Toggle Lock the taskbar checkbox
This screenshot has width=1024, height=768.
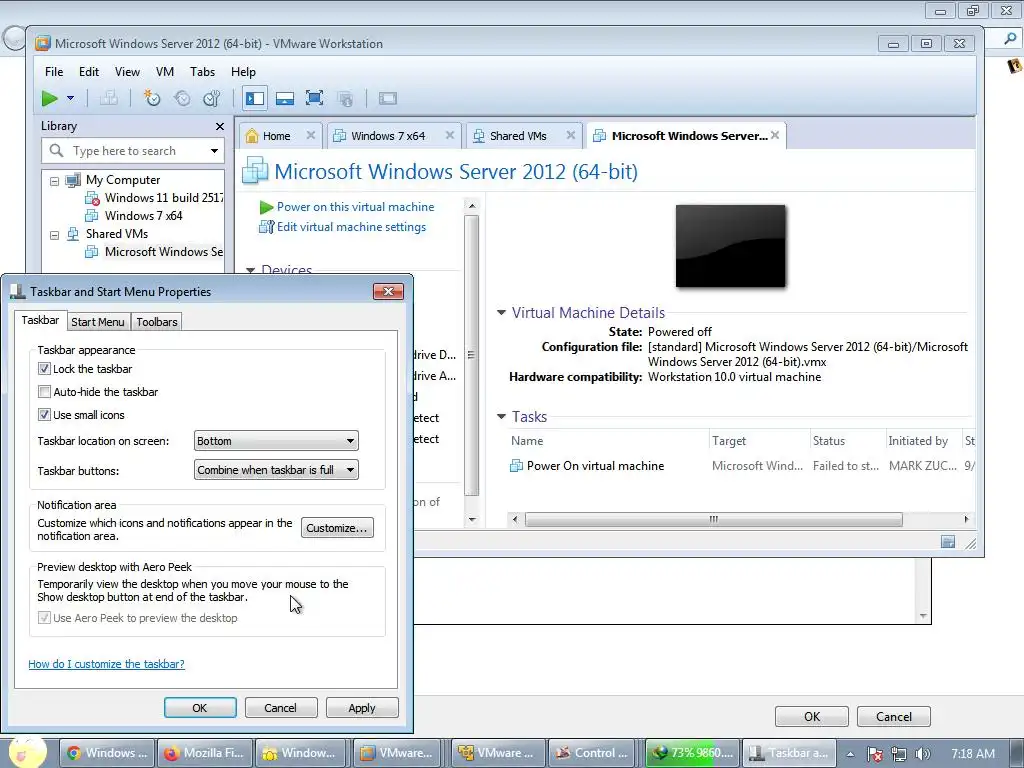pyautogui.click(x=44, y=369)
